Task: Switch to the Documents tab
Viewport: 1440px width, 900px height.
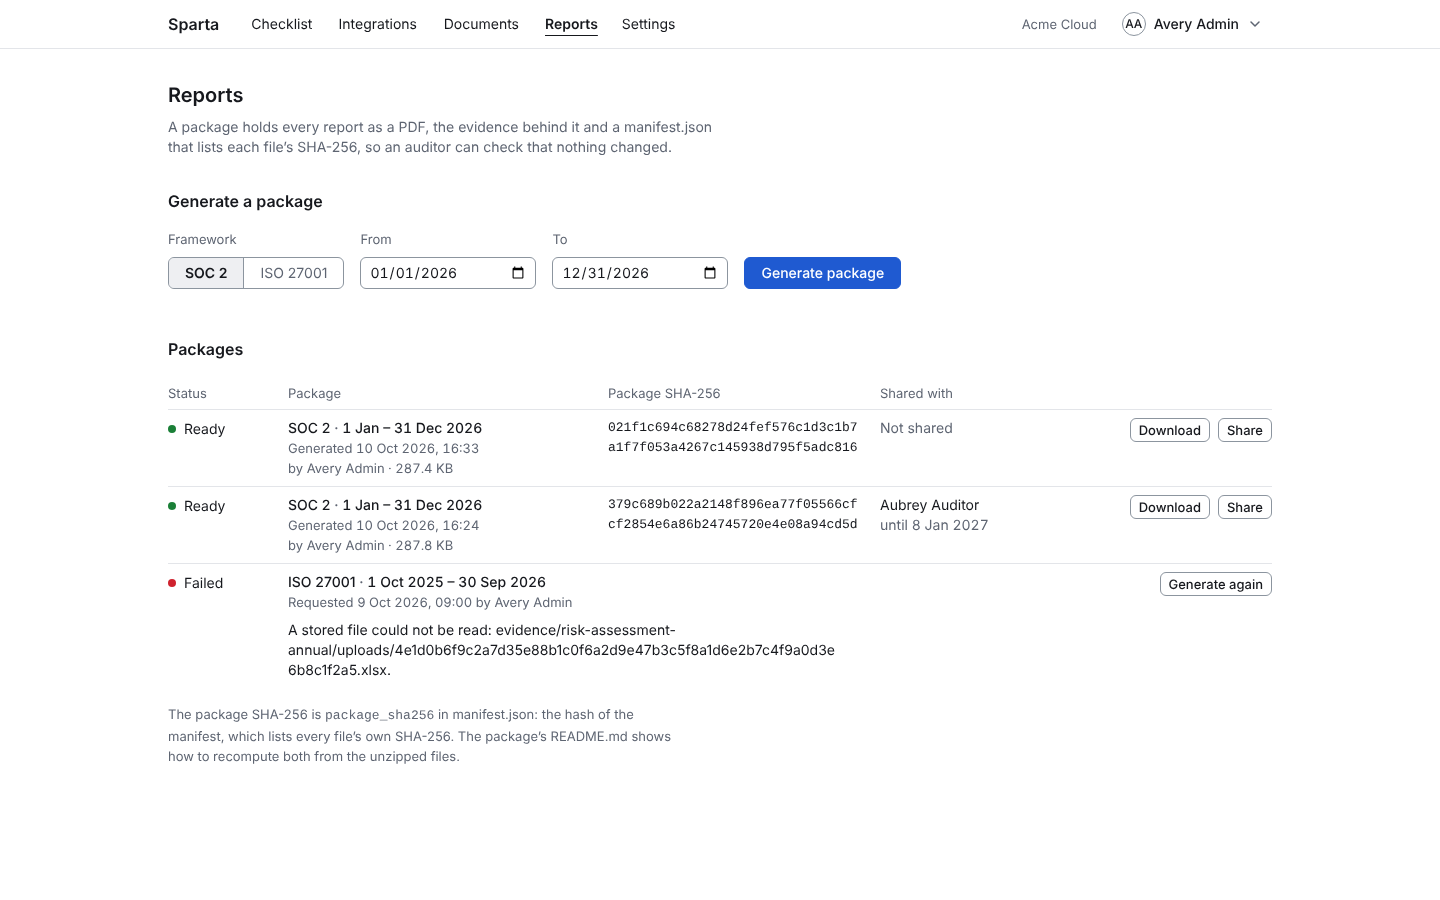Action: coord(481,24)
